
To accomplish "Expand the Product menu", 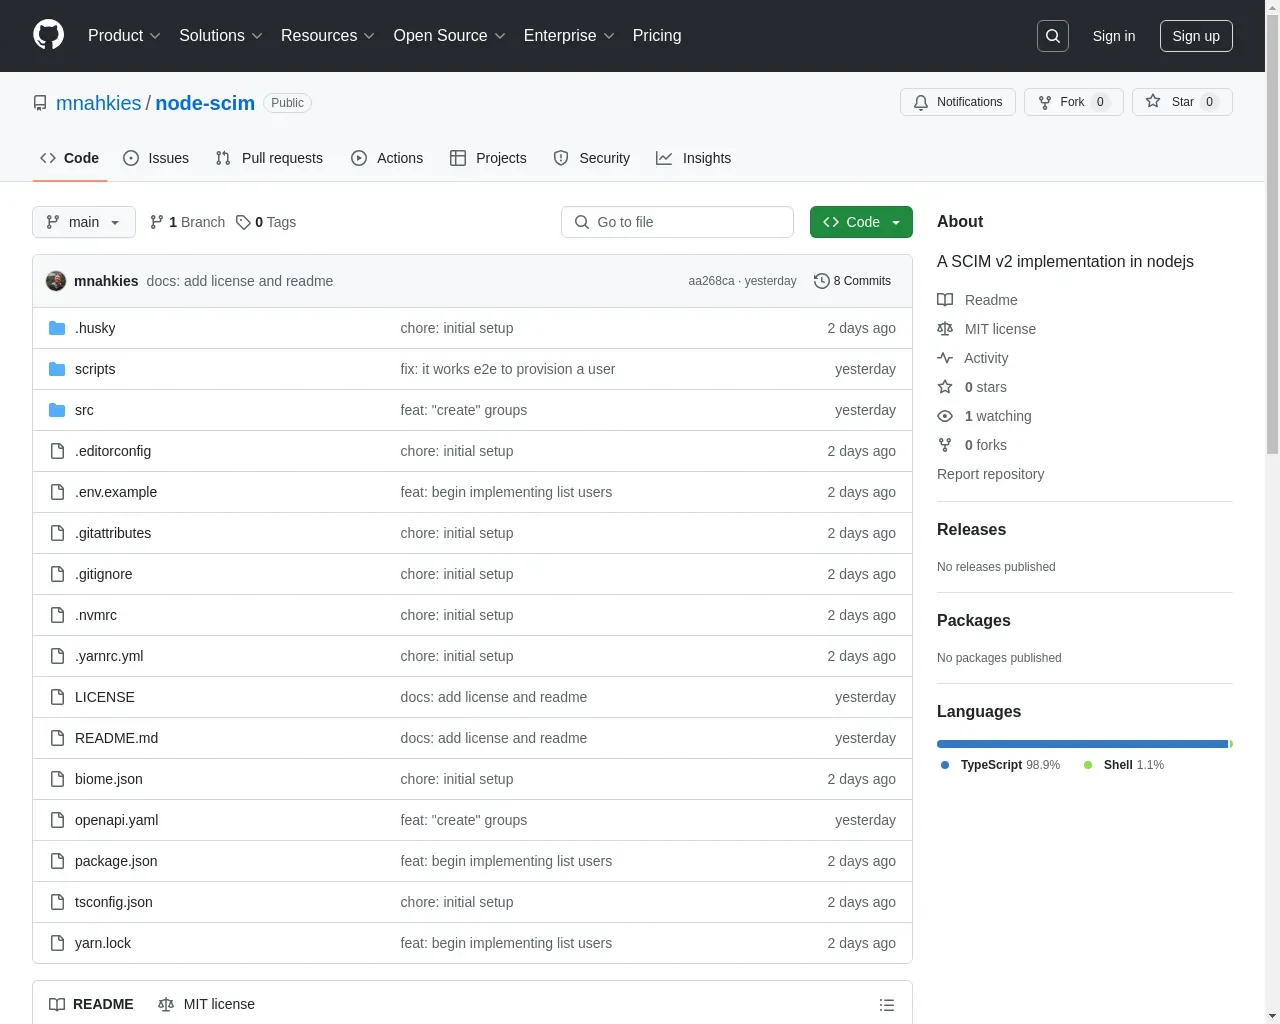I will 124,36.
